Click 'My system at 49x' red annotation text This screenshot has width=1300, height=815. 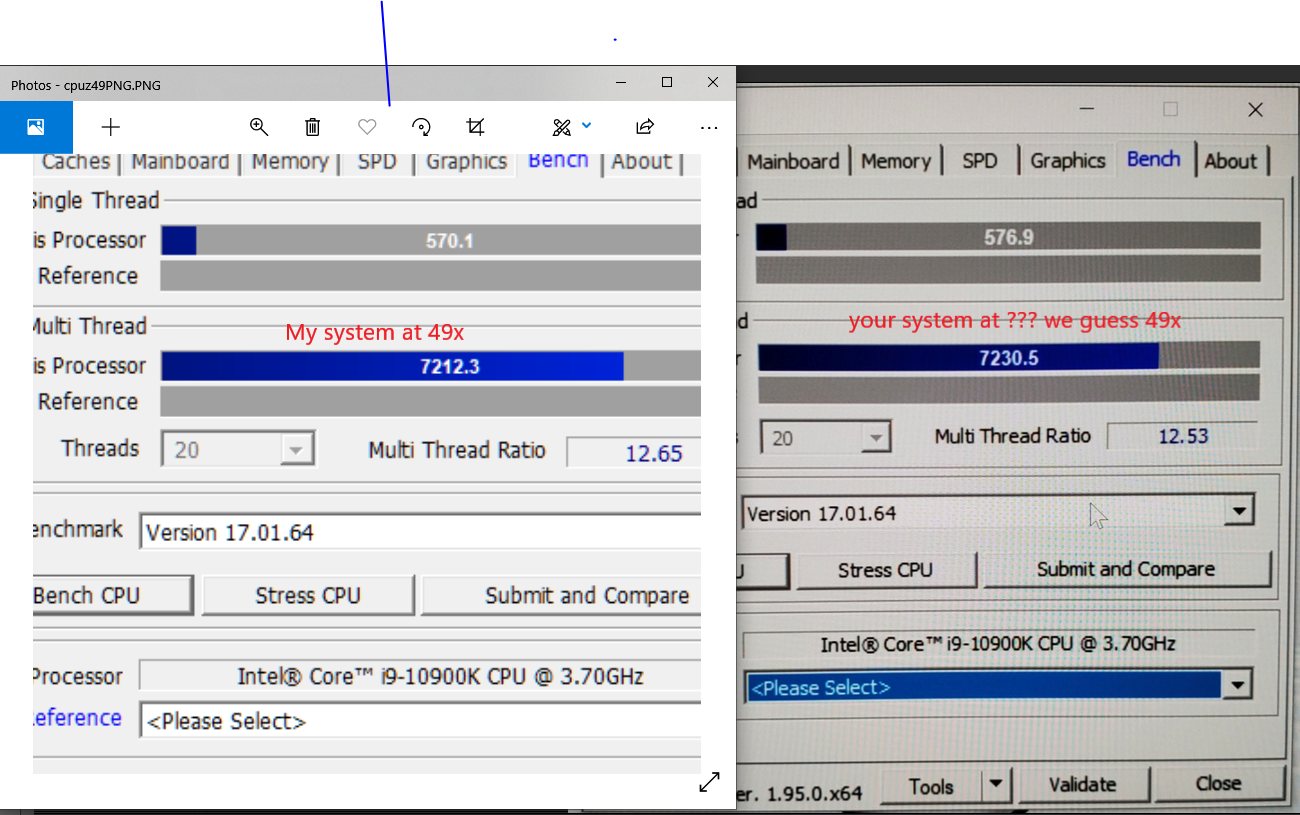(x=375, y=333)
